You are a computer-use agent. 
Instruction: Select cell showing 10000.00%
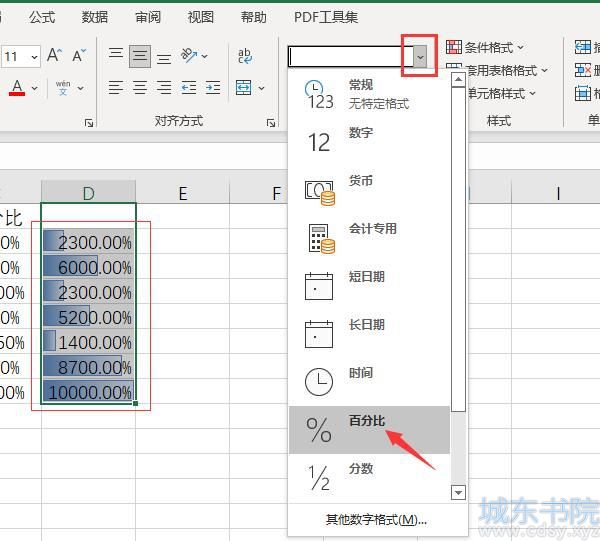click(88, 391)
